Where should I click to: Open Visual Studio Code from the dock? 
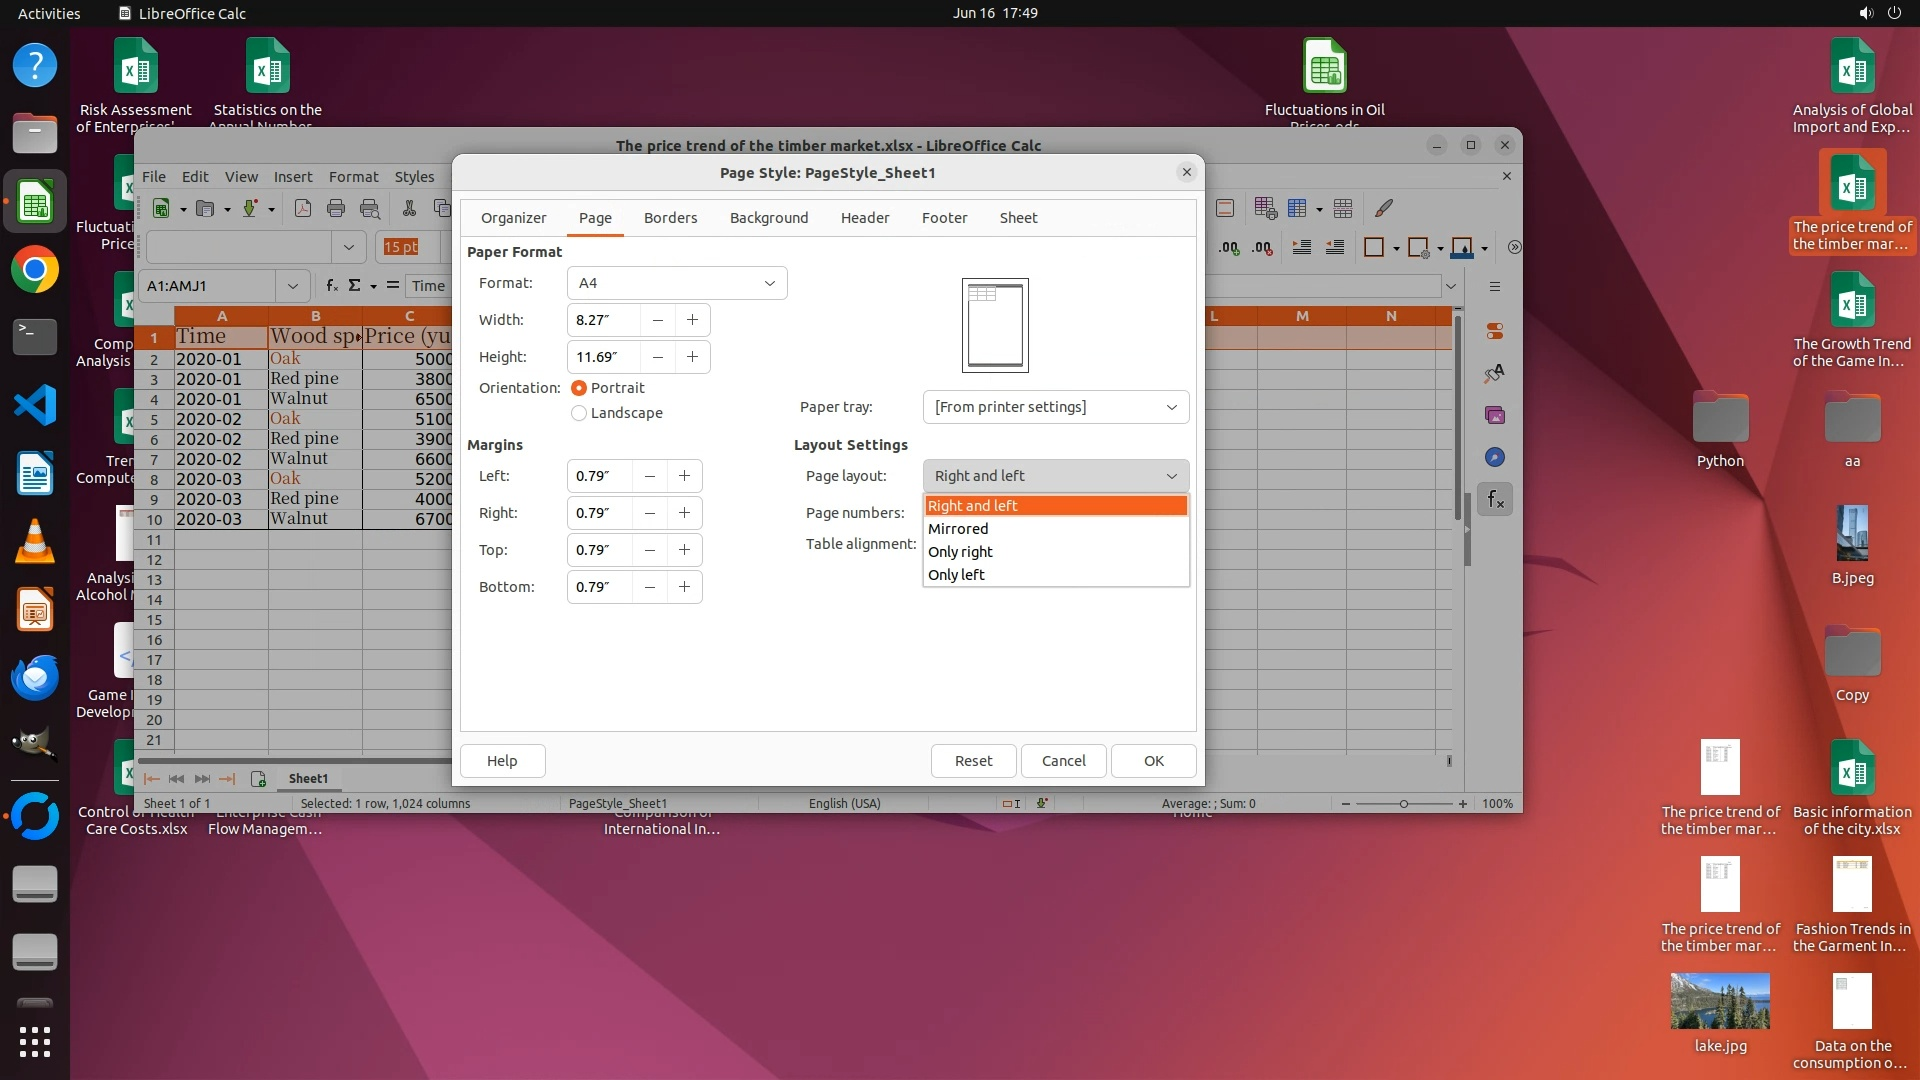[35, 406]
